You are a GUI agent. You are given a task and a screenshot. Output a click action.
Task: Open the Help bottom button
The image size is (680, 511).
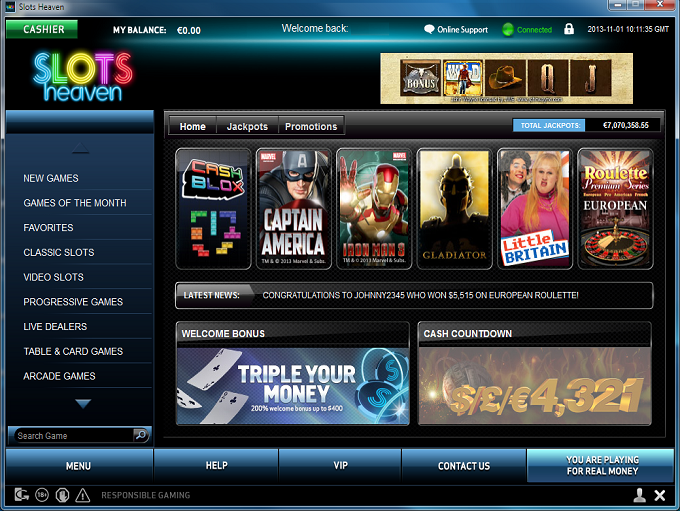216,465
